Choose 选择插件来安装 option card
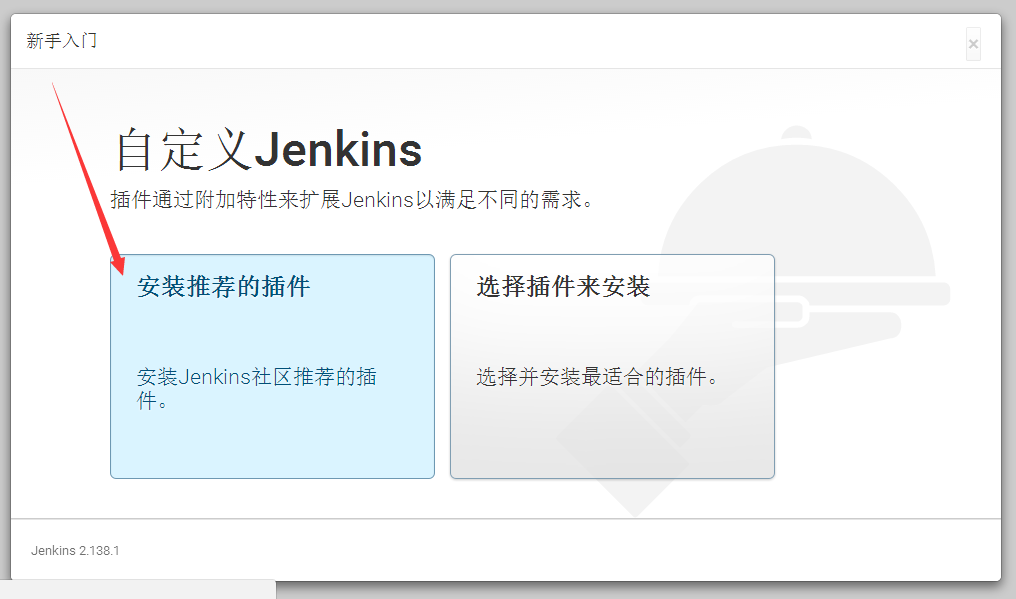The image size is (1016, 599). point(612,366)
